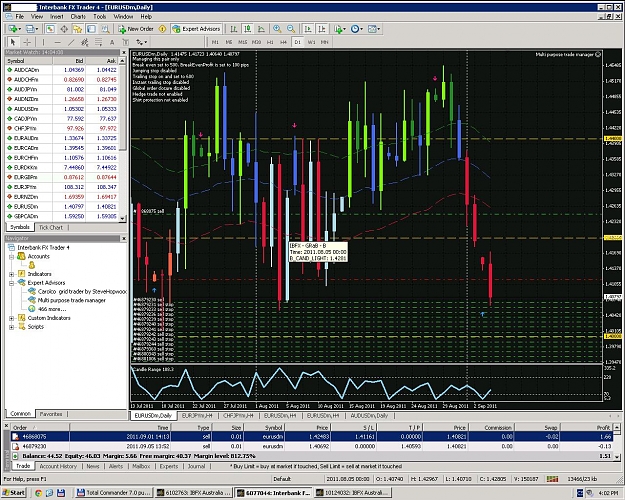
Task: Select the trendline drawing tool
Action: point(71,42)
